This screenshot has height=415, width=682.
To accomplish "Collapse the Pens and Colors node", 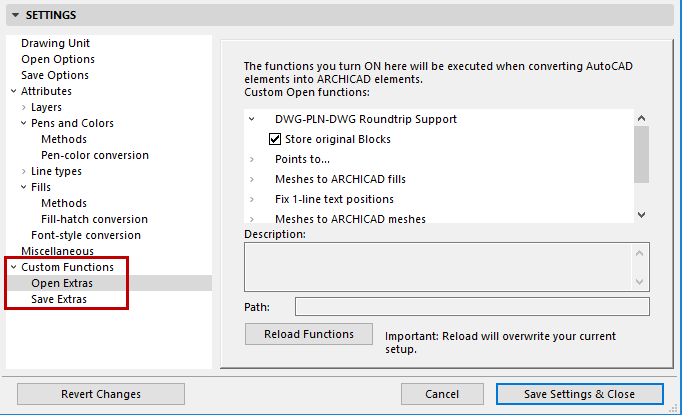I will pyautogui.click(x=23, y=123).
